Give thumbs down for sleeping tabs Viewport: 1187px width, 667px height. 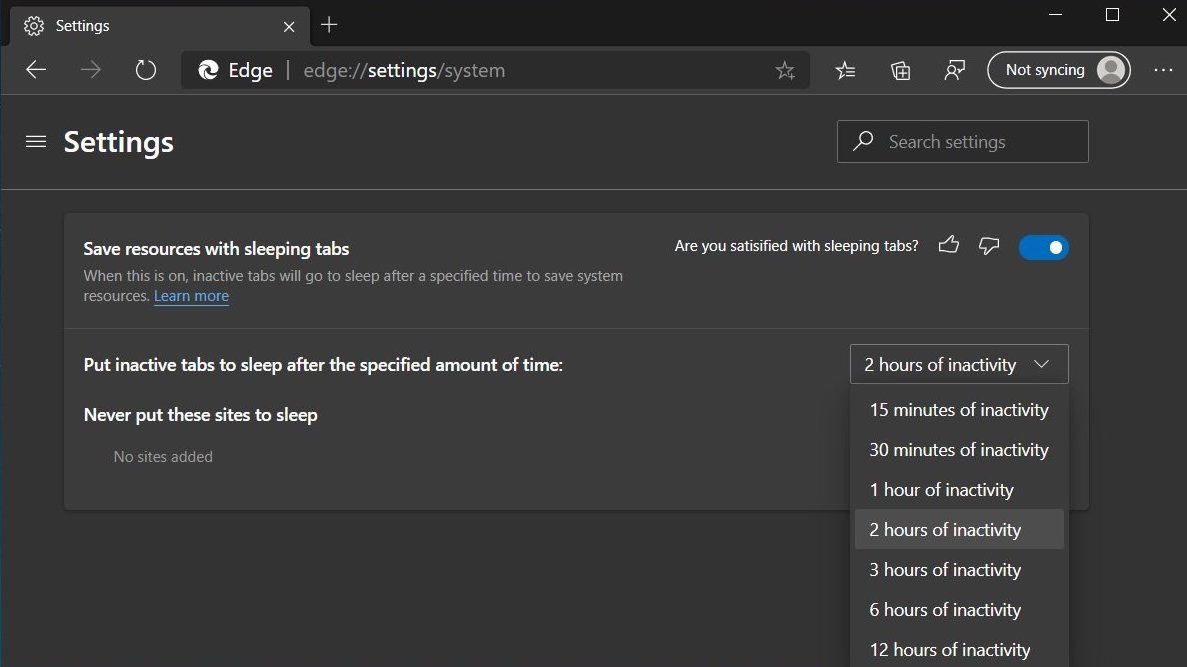click(x=989, y=245)
